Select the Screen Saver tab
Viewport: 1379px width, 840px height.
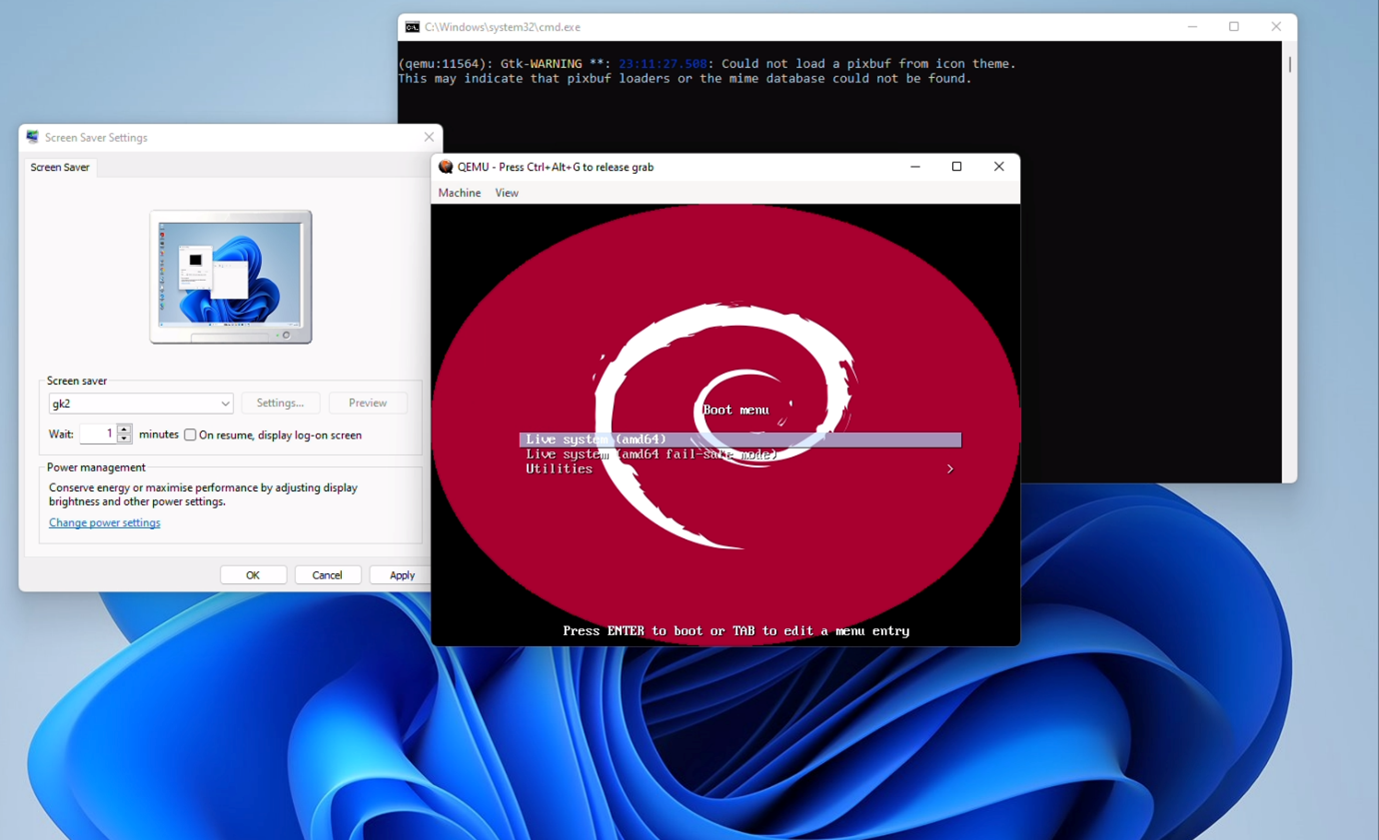click(60, 167)
